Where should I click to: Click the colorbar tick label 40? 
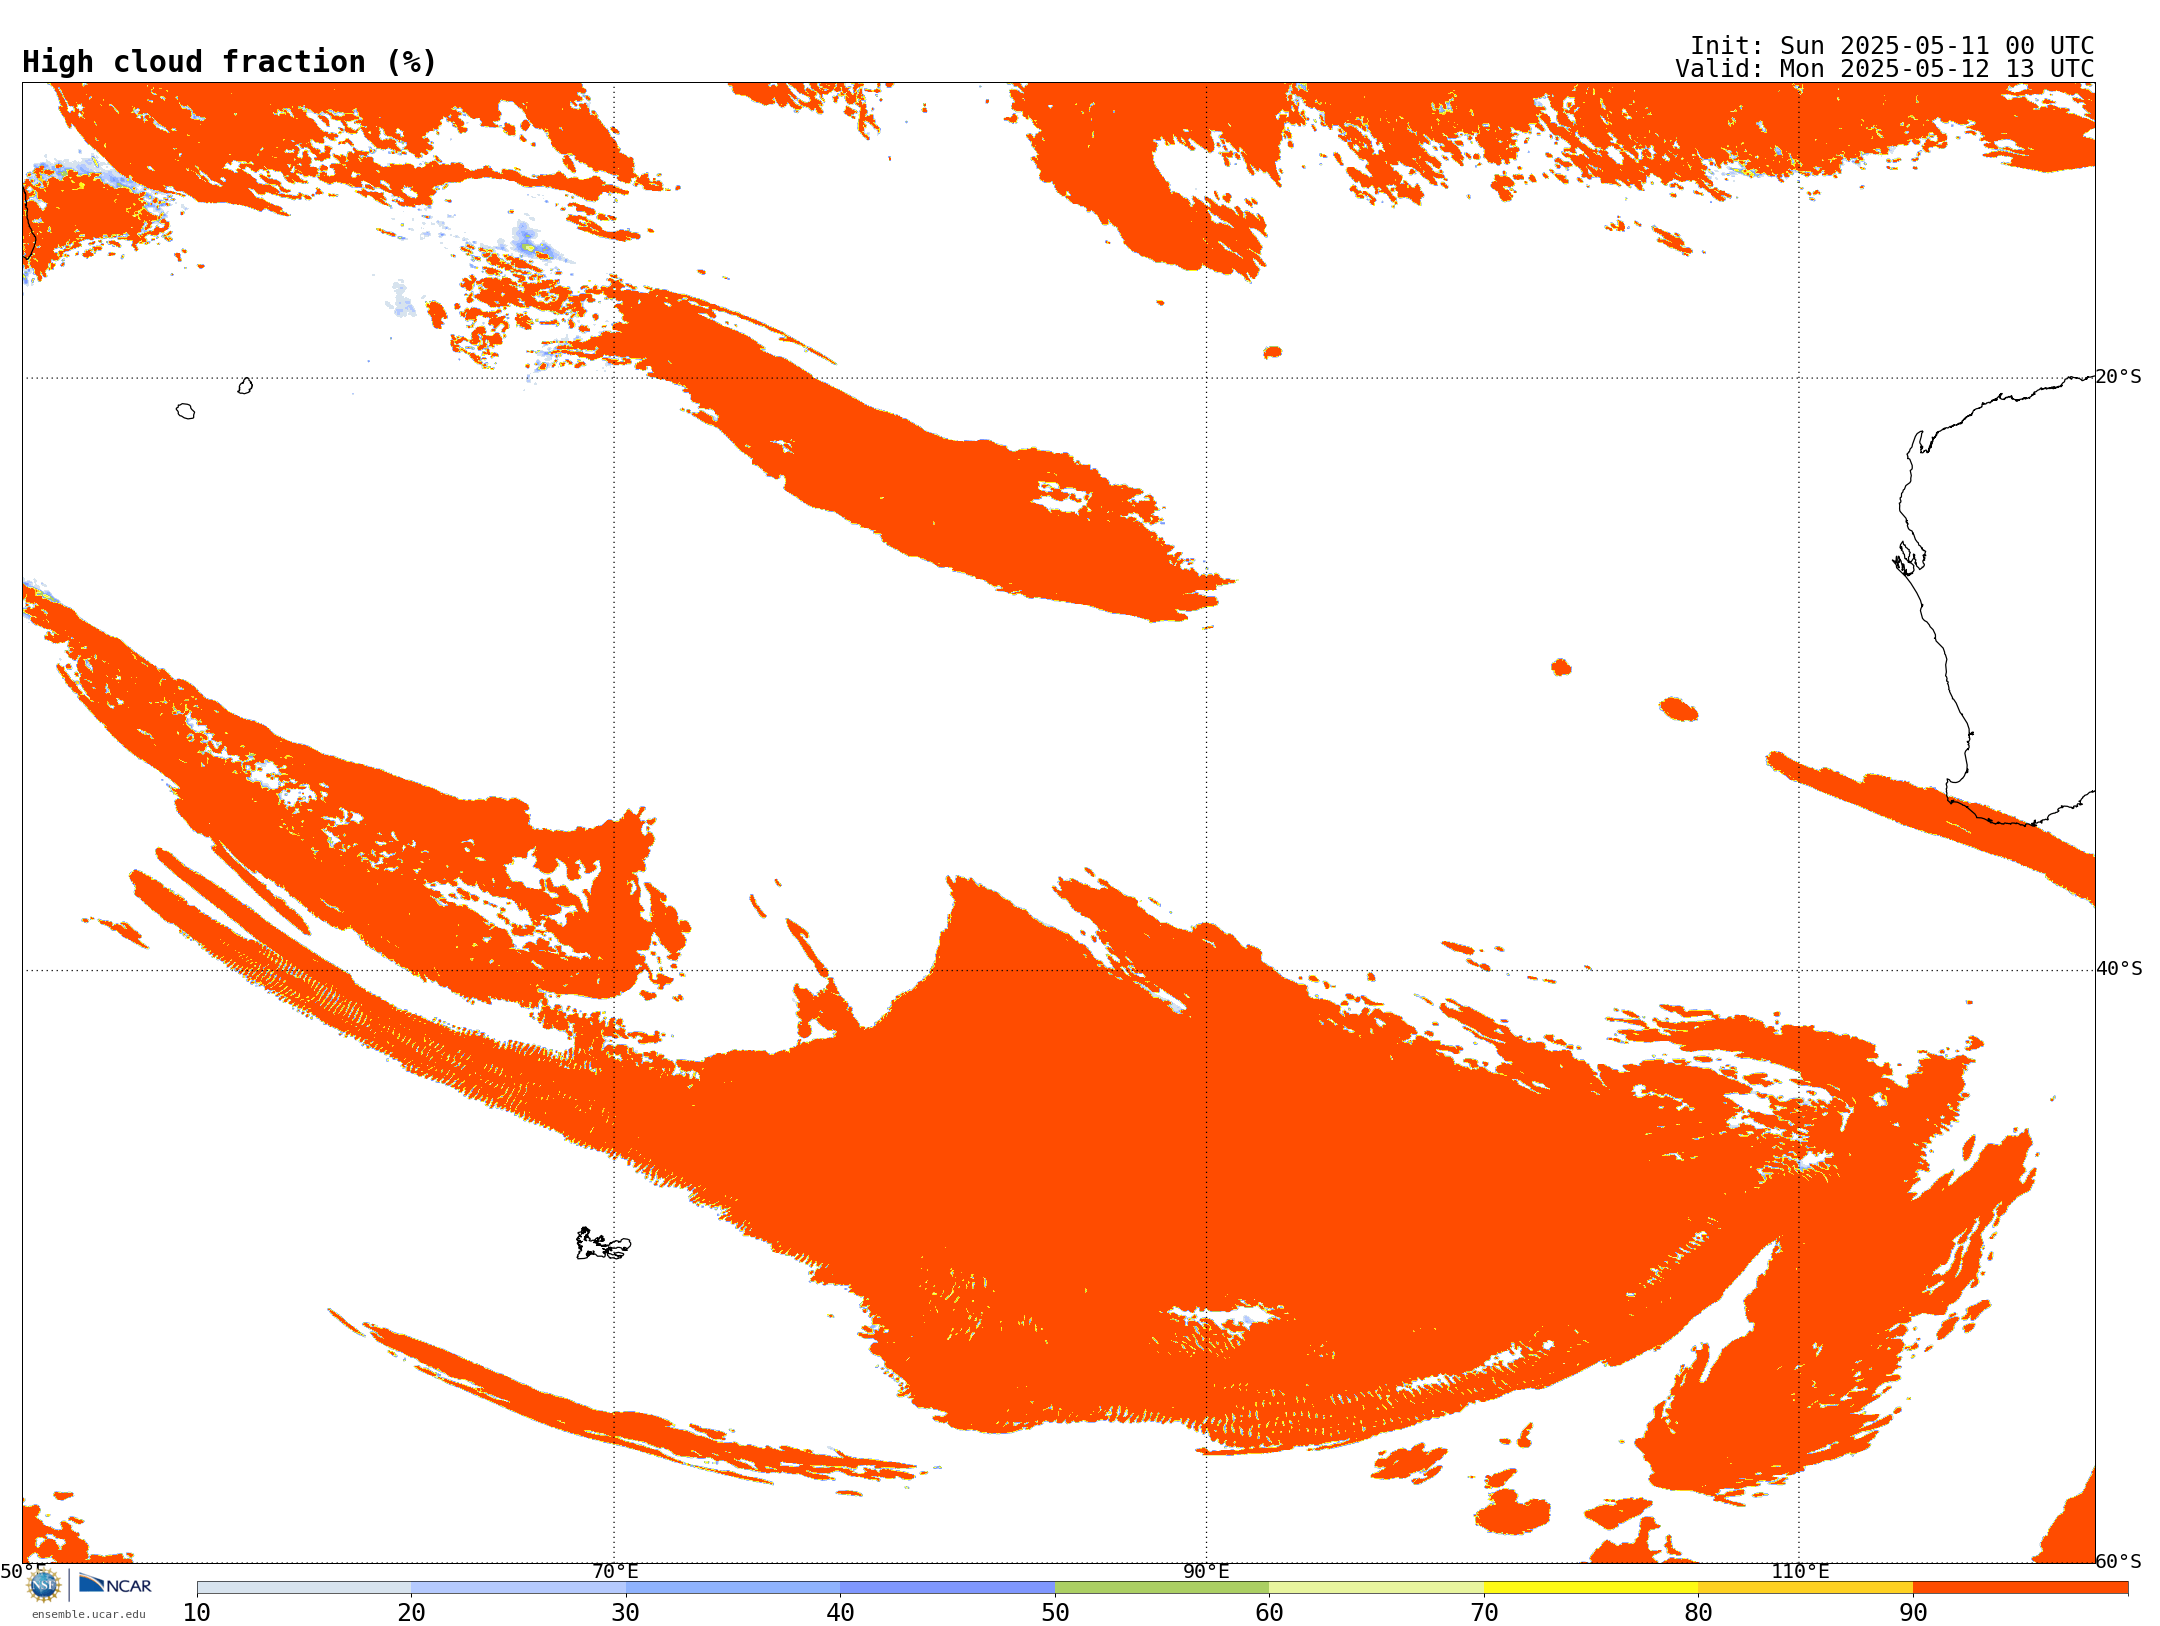coord(840,1613)
